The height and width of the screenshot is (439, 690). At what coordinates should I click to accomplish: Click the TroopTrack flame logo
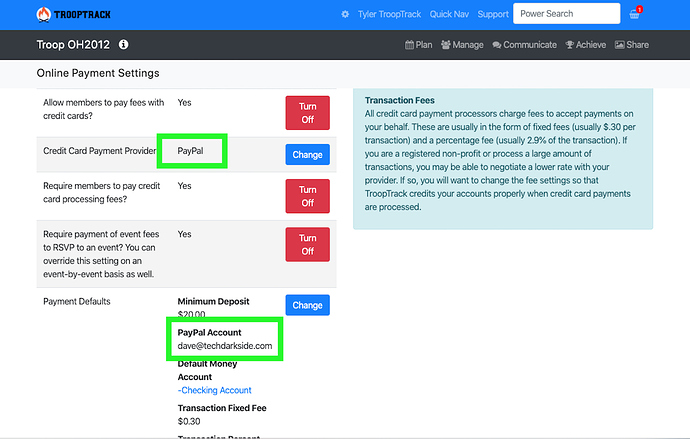[x=44, y=15]
